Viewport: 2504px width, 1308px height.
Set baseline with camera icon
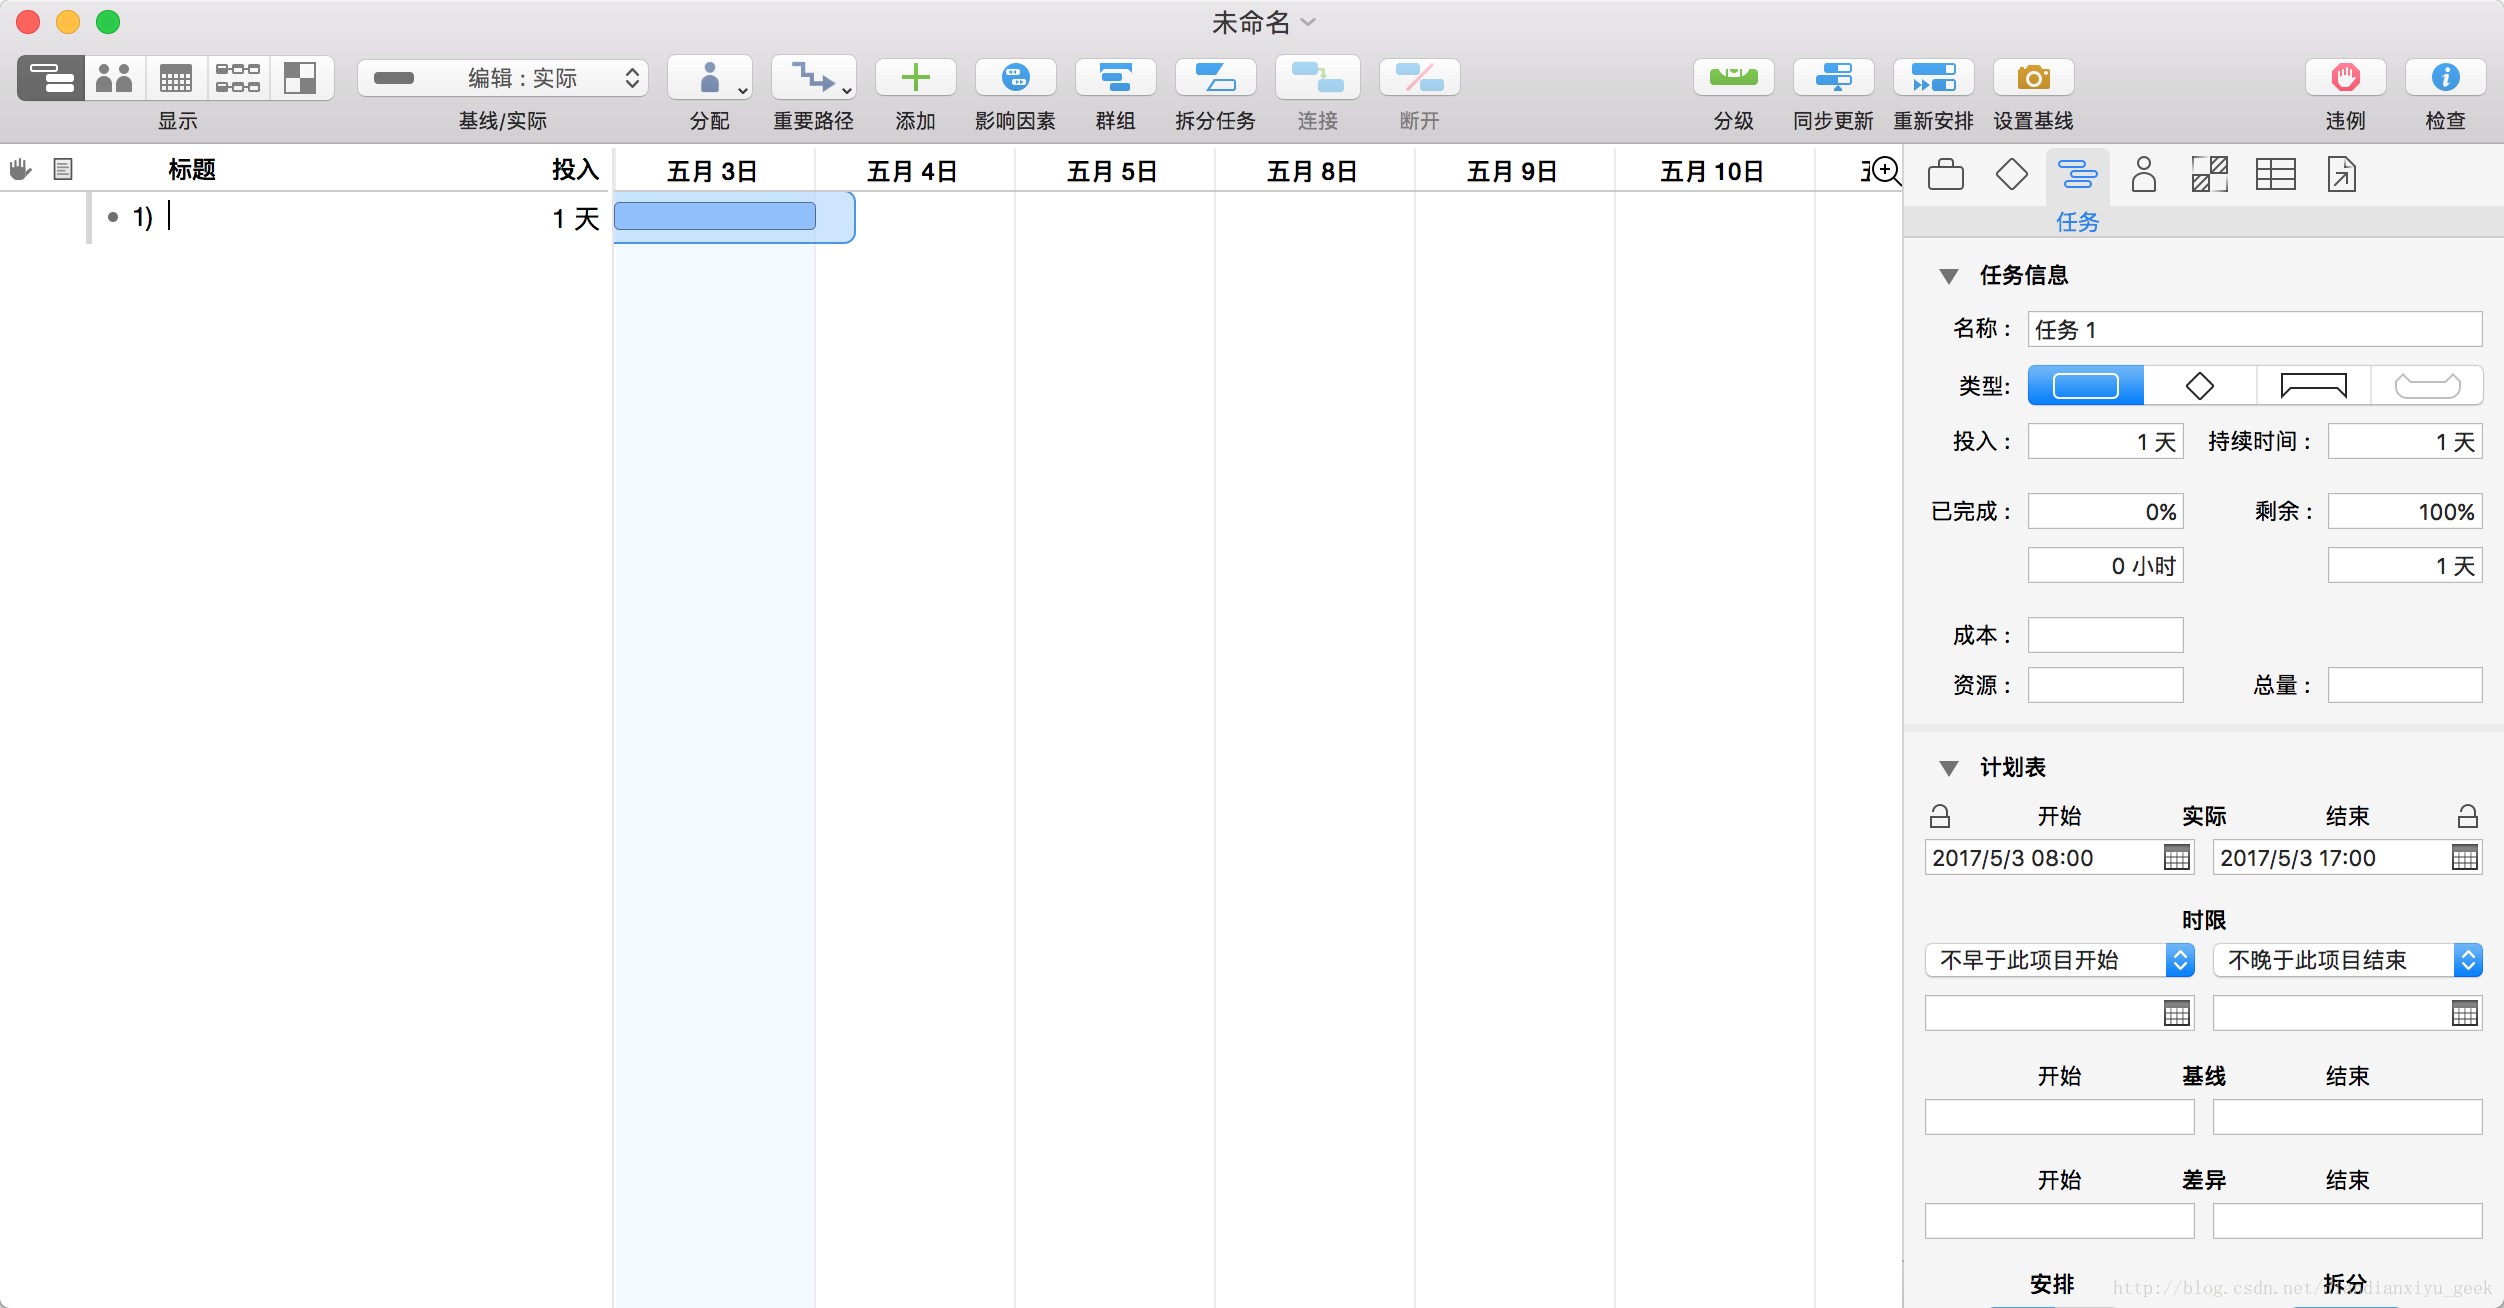(2033, 77)
